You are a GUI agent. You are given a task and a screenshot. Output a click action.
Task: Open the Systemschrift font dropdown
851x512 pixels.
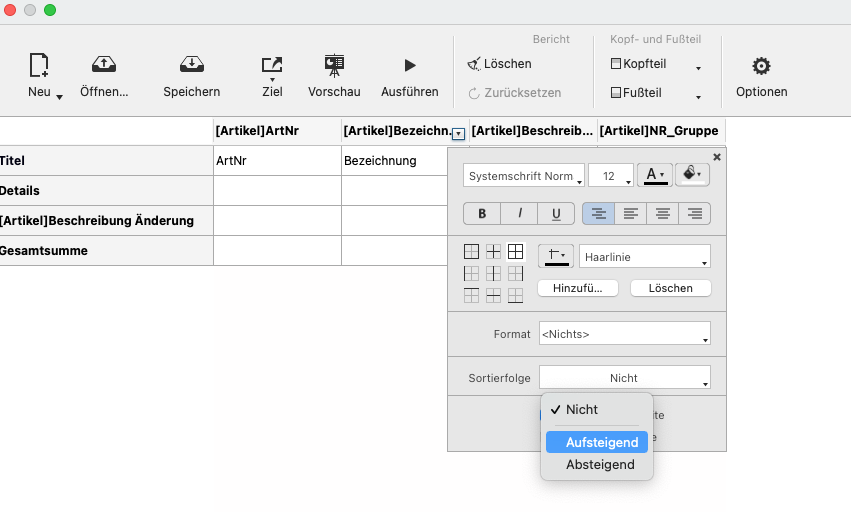524,176
